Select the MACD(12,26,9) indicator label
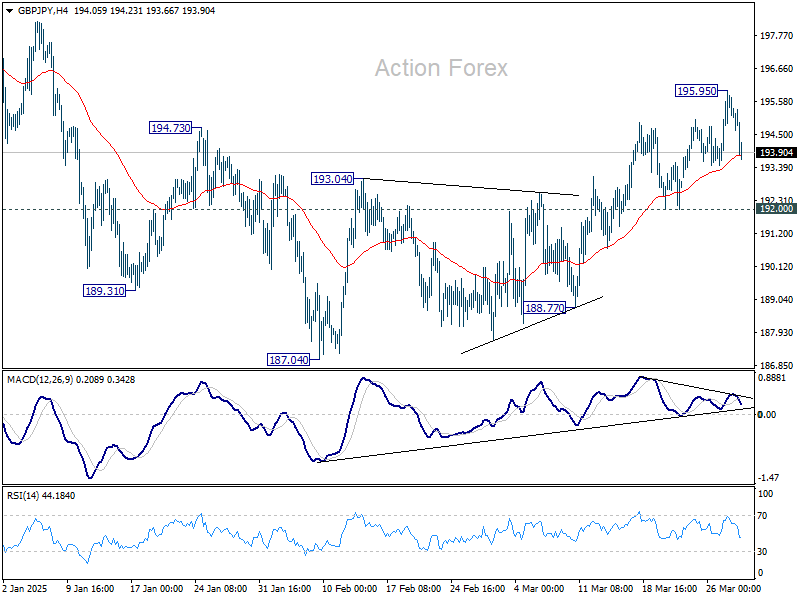 pos(40,380)
